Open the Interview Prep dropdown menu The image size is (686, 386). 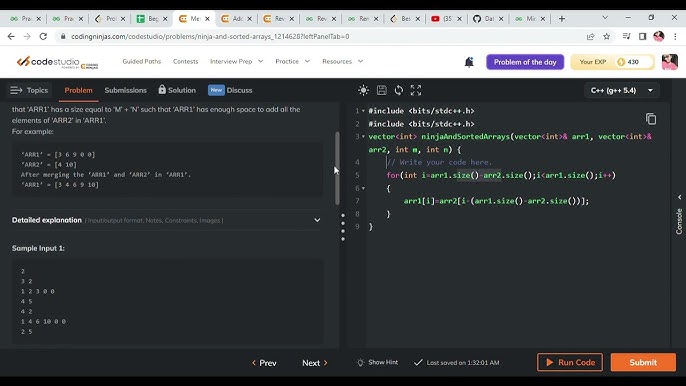pos(236,62)
